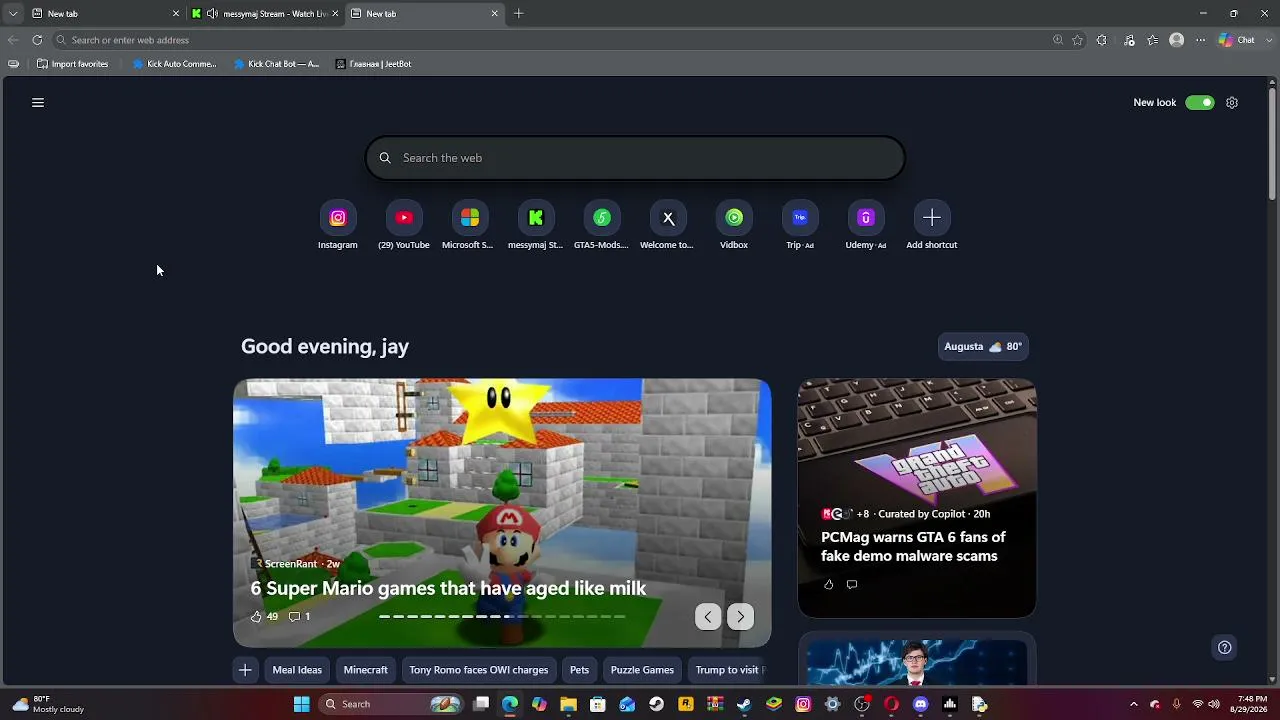Open the hamburger menu on new tab page

tap(38, 103)
